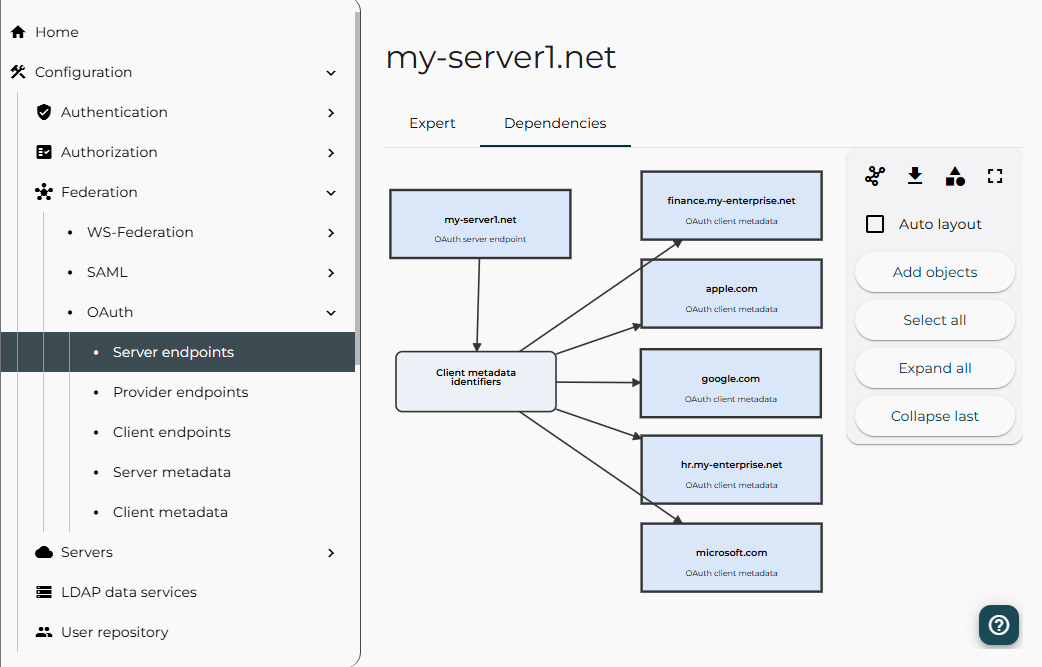Select the Client metadata identifiers node

tap(476, 381)
